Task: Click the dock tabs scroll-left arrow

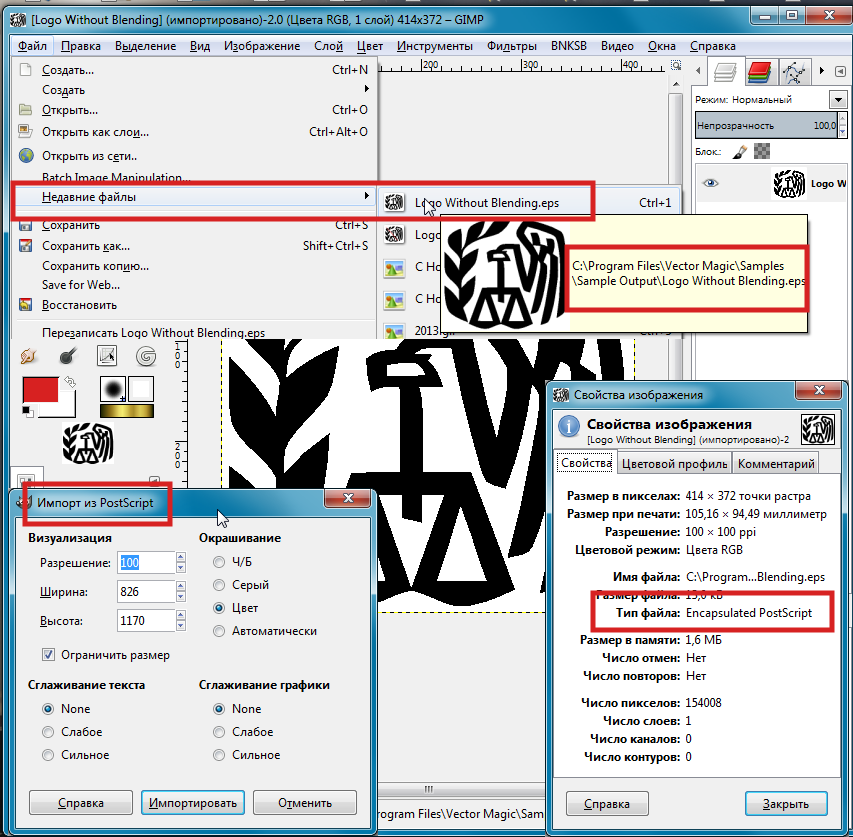Action: pos(698,71)
